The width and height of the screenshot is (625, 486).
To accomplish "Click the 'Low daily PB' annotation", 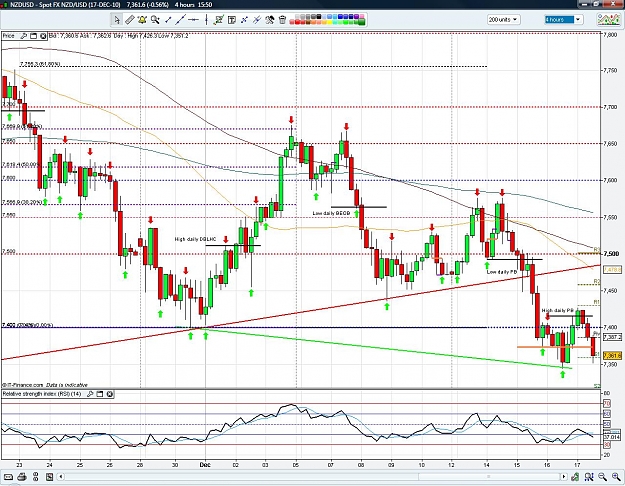I will click(501, 272).
